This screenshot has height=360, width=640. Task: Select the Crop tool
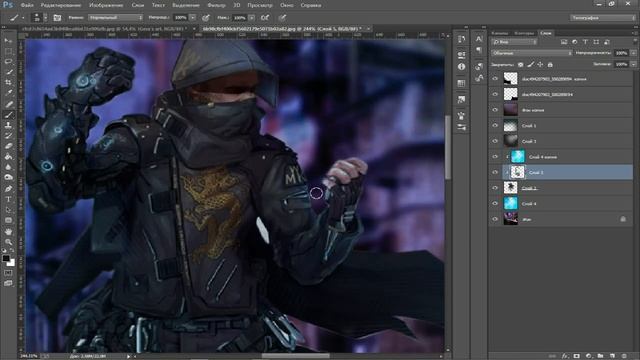point(8,83)
